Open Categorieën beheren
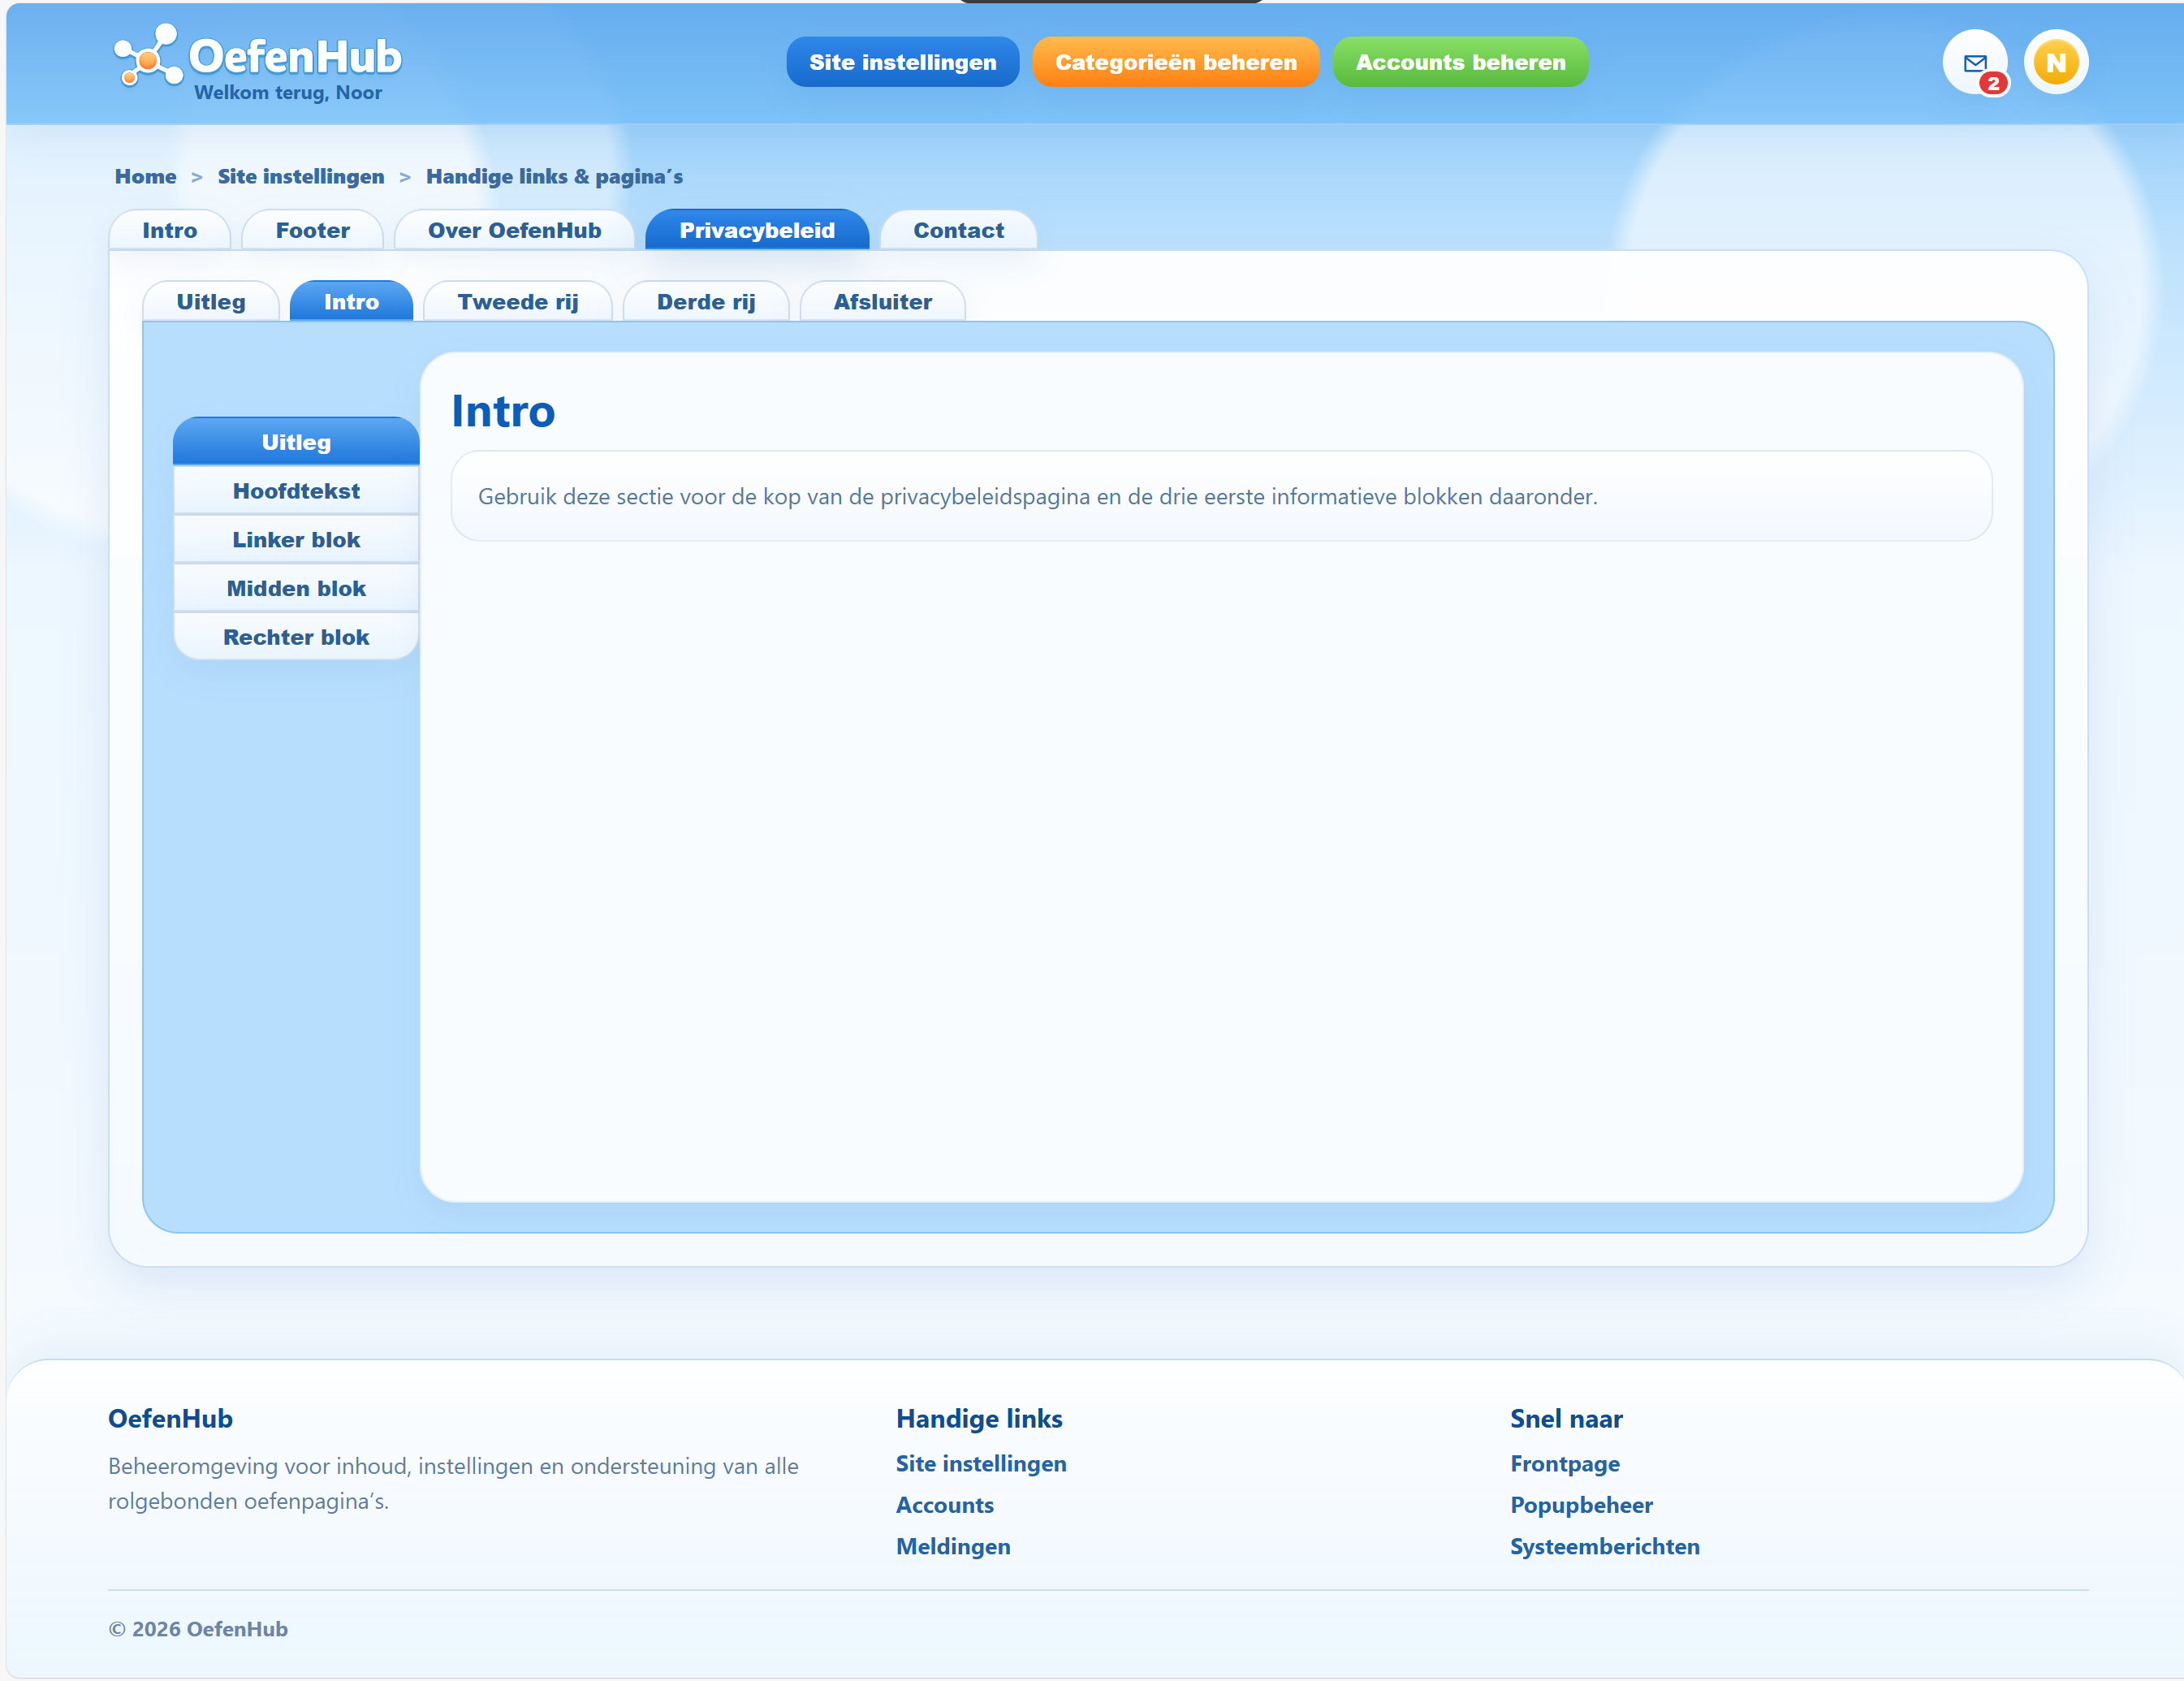Image resolution: width=2184 pixels, height=1681 pixels. 1175,62
